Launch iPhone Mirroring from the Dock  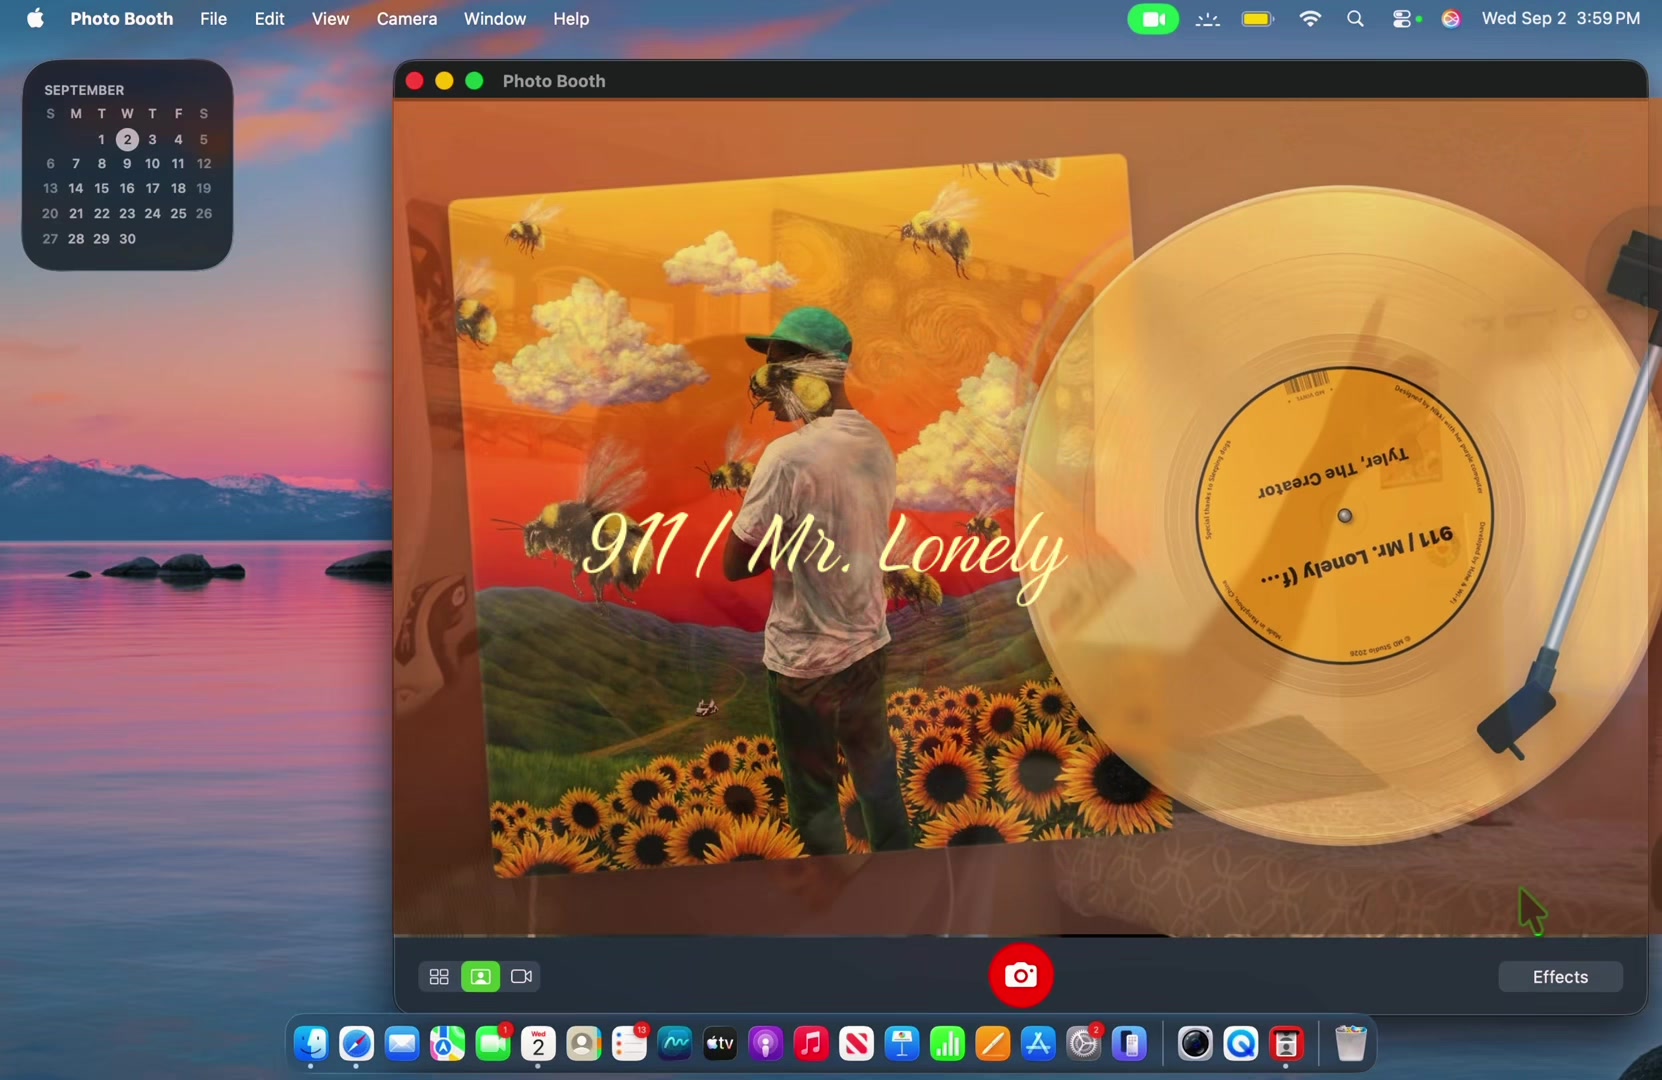coord(1130,1044)
